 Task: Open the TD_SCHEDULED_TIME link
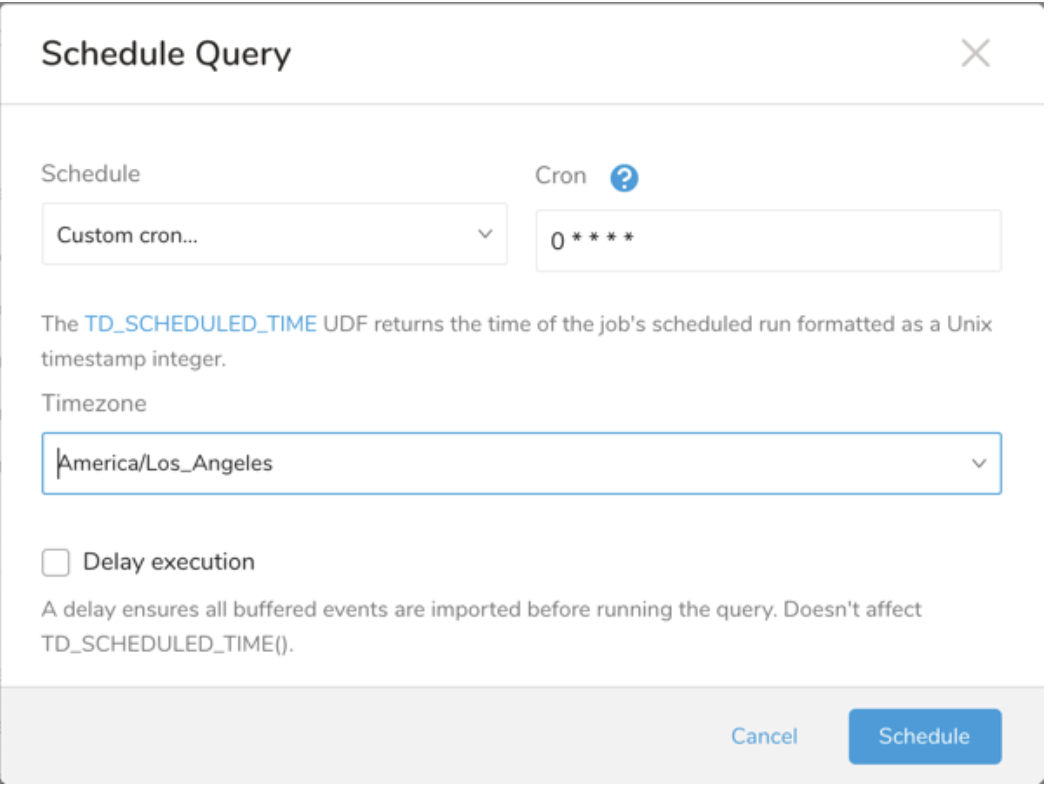coord(200,324)
